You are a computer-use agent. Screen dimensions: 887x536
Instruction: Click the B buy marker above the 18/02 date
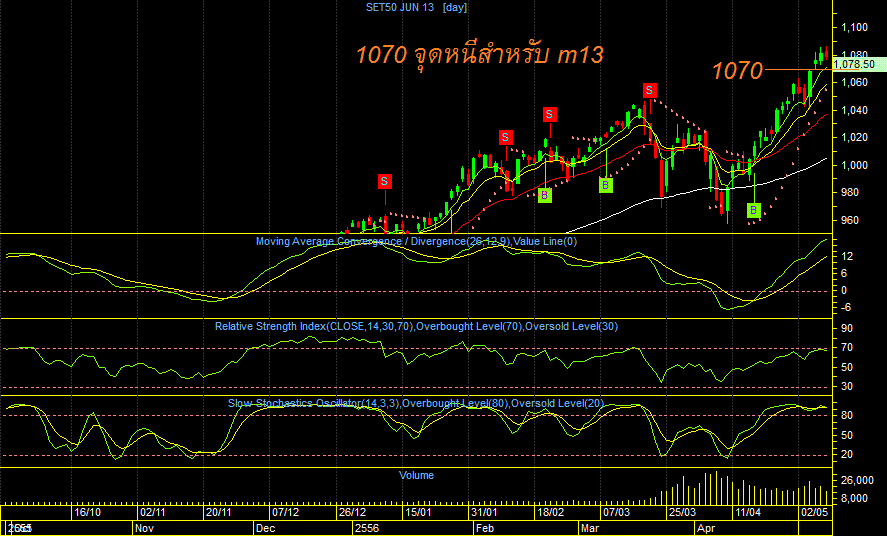[x=545, y=196]
